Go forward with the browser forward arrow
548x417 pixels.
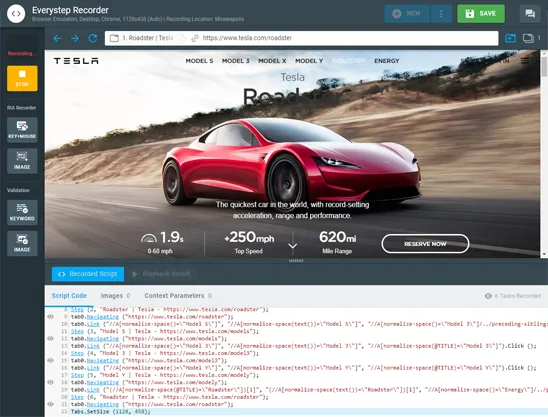coord(75,38)
